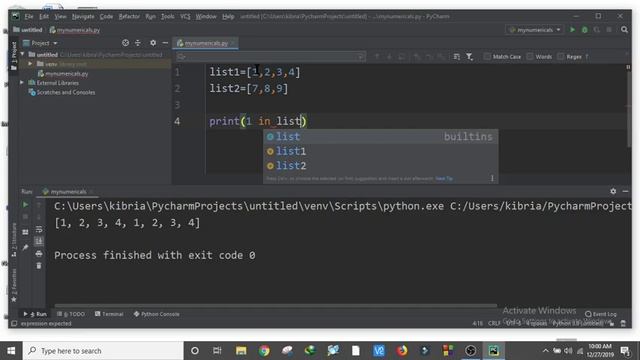Start debugging with the bug icon
The width and height of the screenshot is (640, 360).
584,30
